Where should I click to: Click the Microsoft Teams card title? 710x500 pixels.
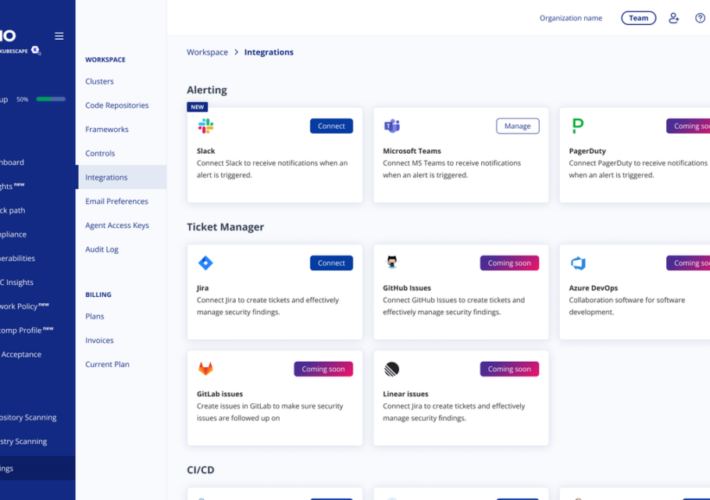tap(412, 151)
